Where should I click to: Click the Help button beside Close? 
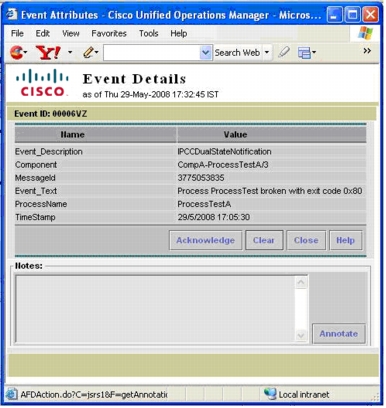345,240
